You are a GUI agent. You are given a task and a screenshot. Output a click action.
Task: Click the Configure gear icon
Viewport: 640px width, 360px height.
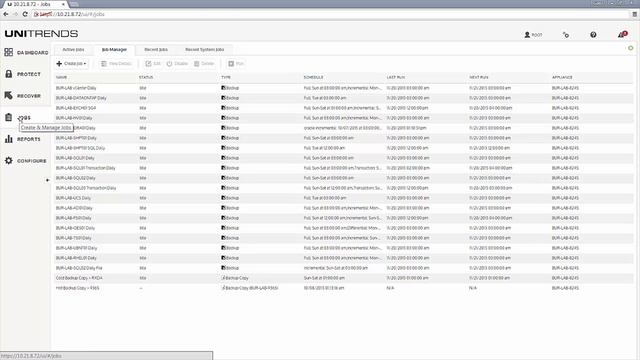[9, 160]
